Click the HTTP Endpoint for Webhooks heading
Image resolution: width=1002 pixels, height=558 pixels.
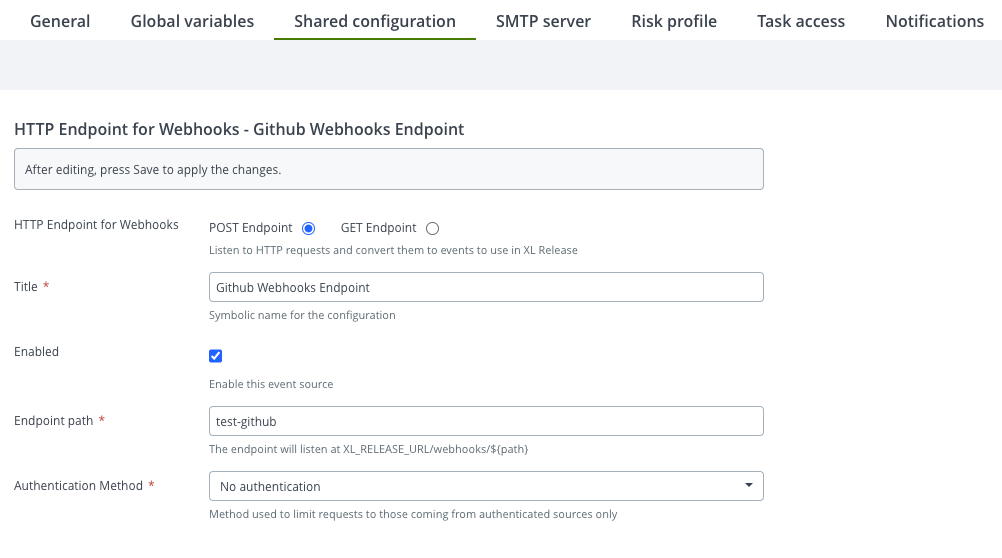coord(239,129)
